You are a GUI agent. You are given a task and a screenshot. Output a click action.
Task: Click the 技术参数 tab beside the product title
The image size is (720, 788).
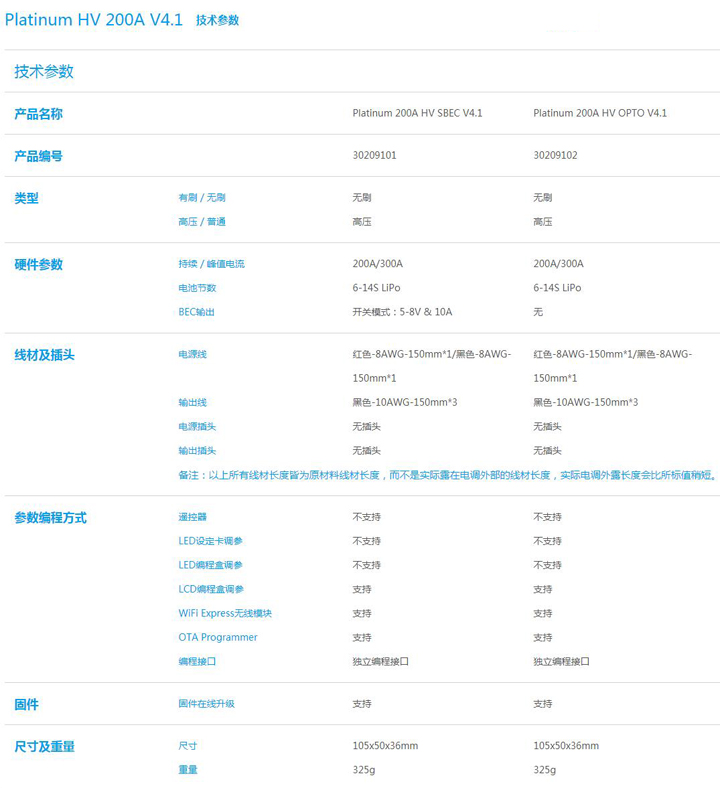pos(217,20)
